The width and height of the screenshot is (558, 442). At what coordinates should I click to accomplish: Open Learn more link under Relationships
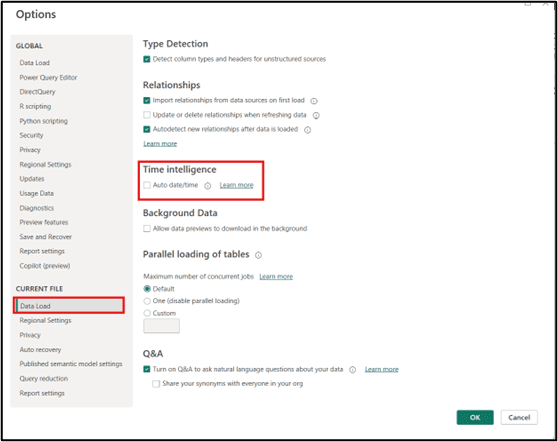point(160,144)
